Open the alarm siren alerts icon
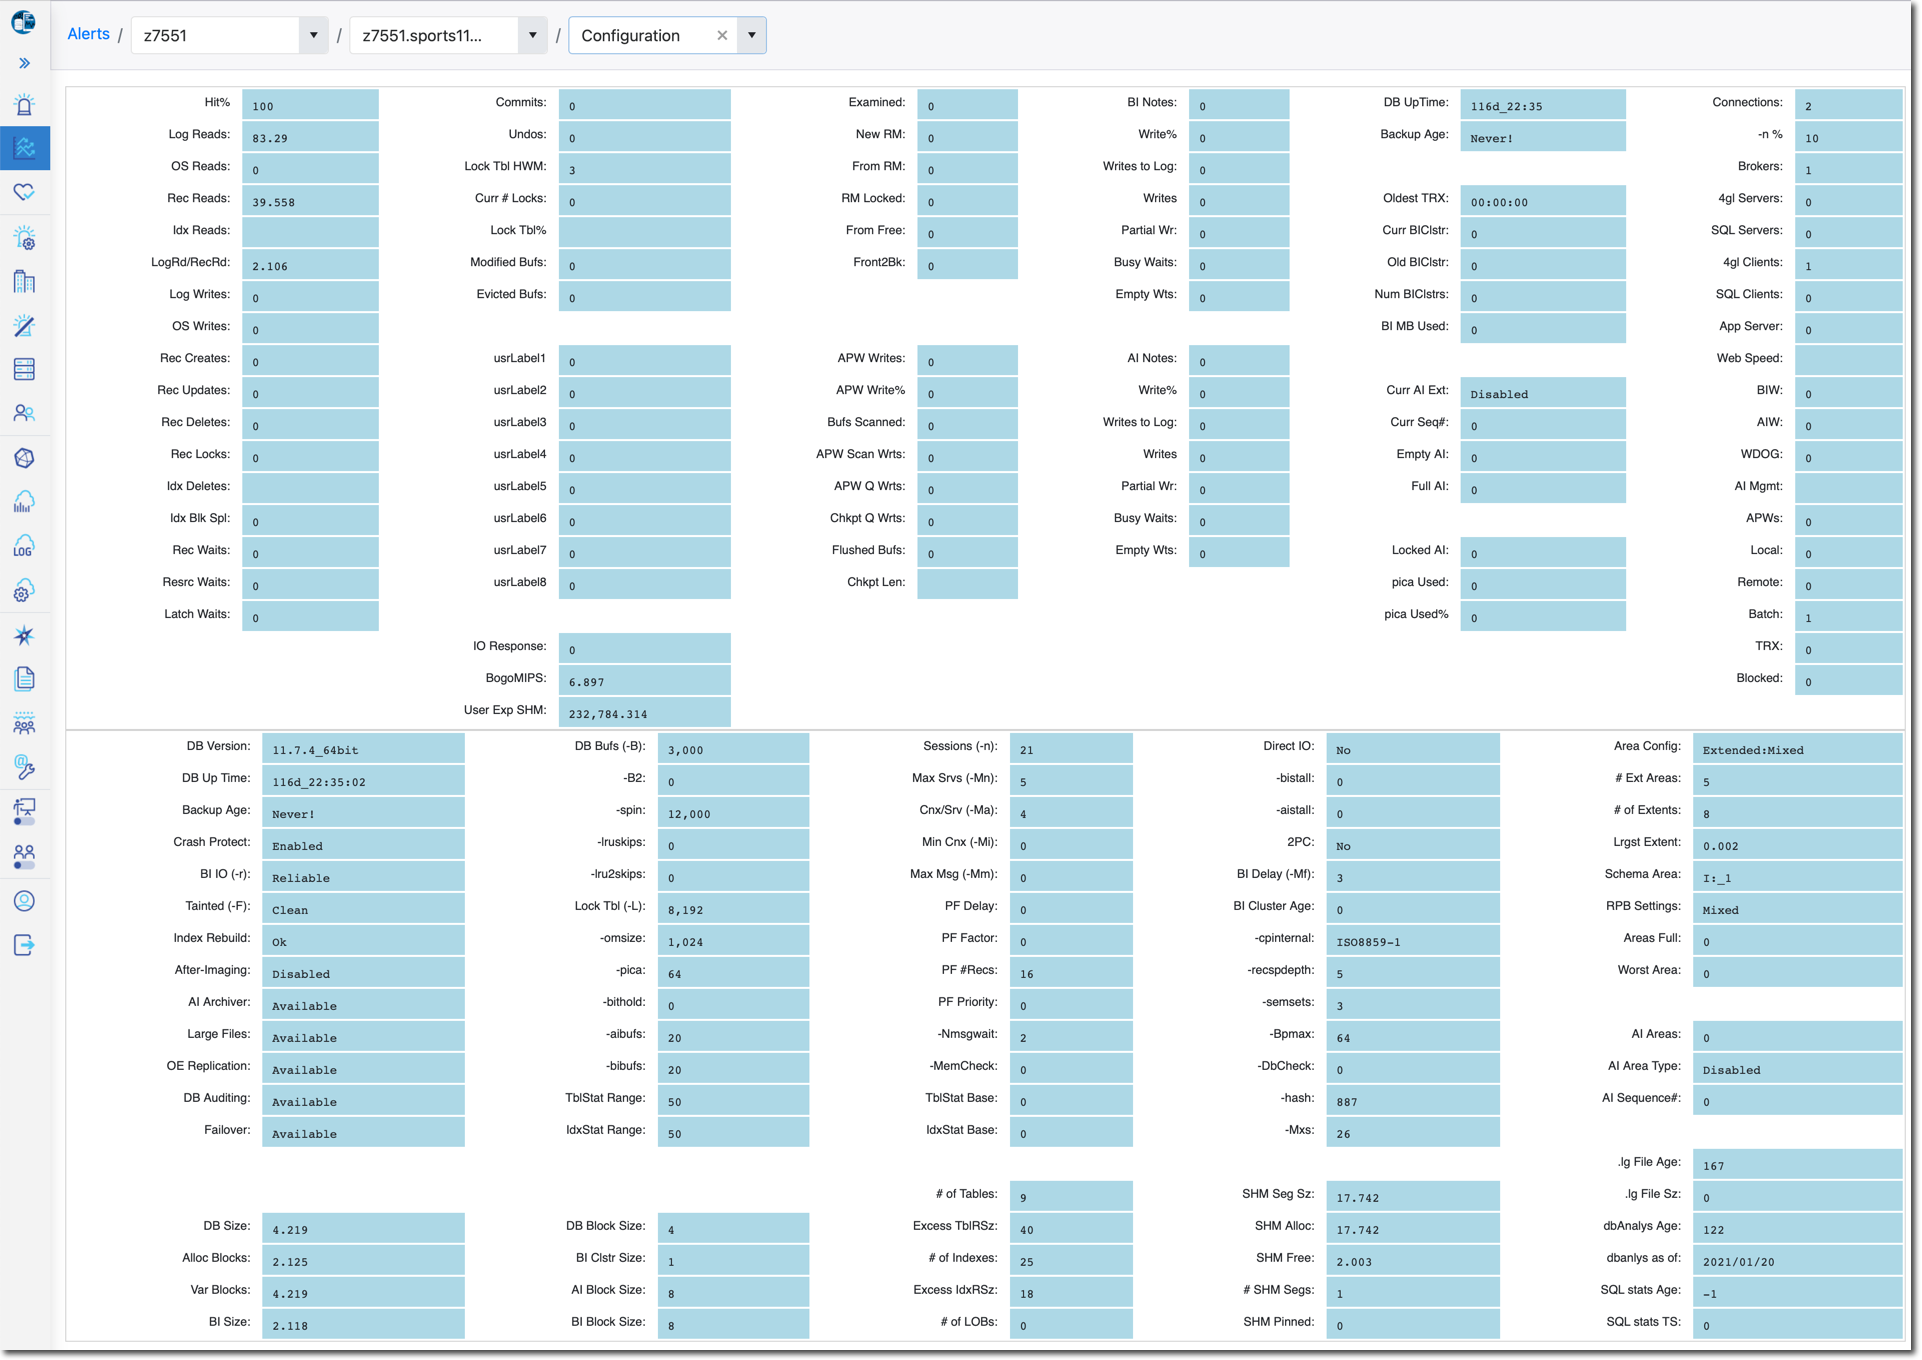This screenshot has width=1922, height=1360. point(24,105)
